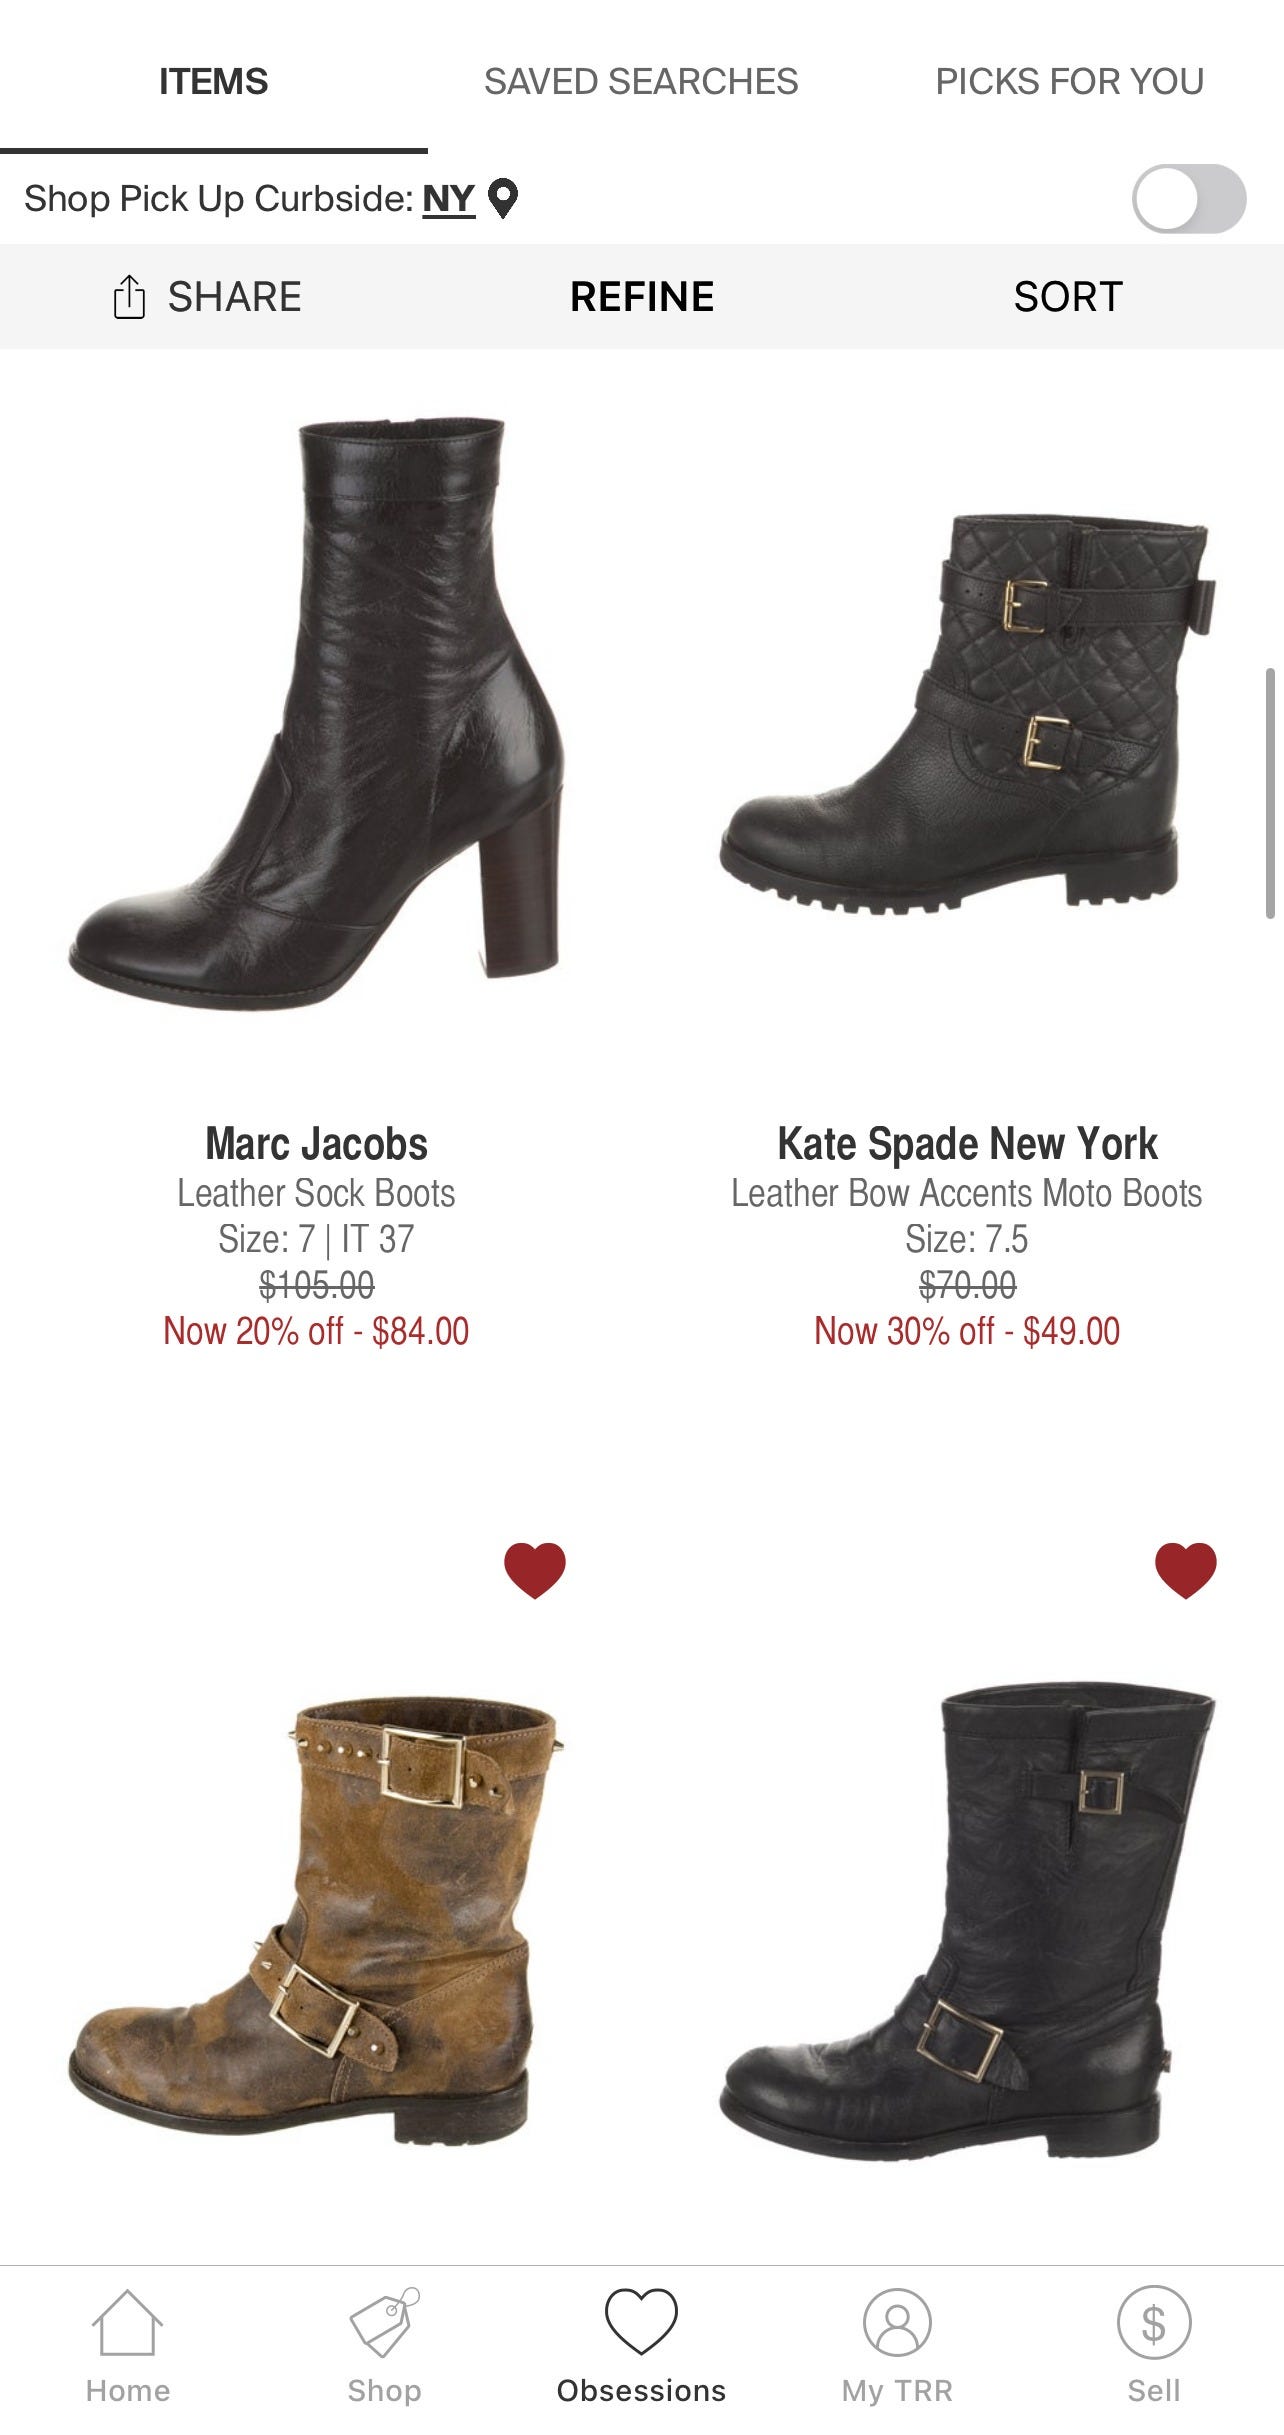Open the Sell dollar icon
Screen dimensions: 1284x2435
coord(1154,2322)
